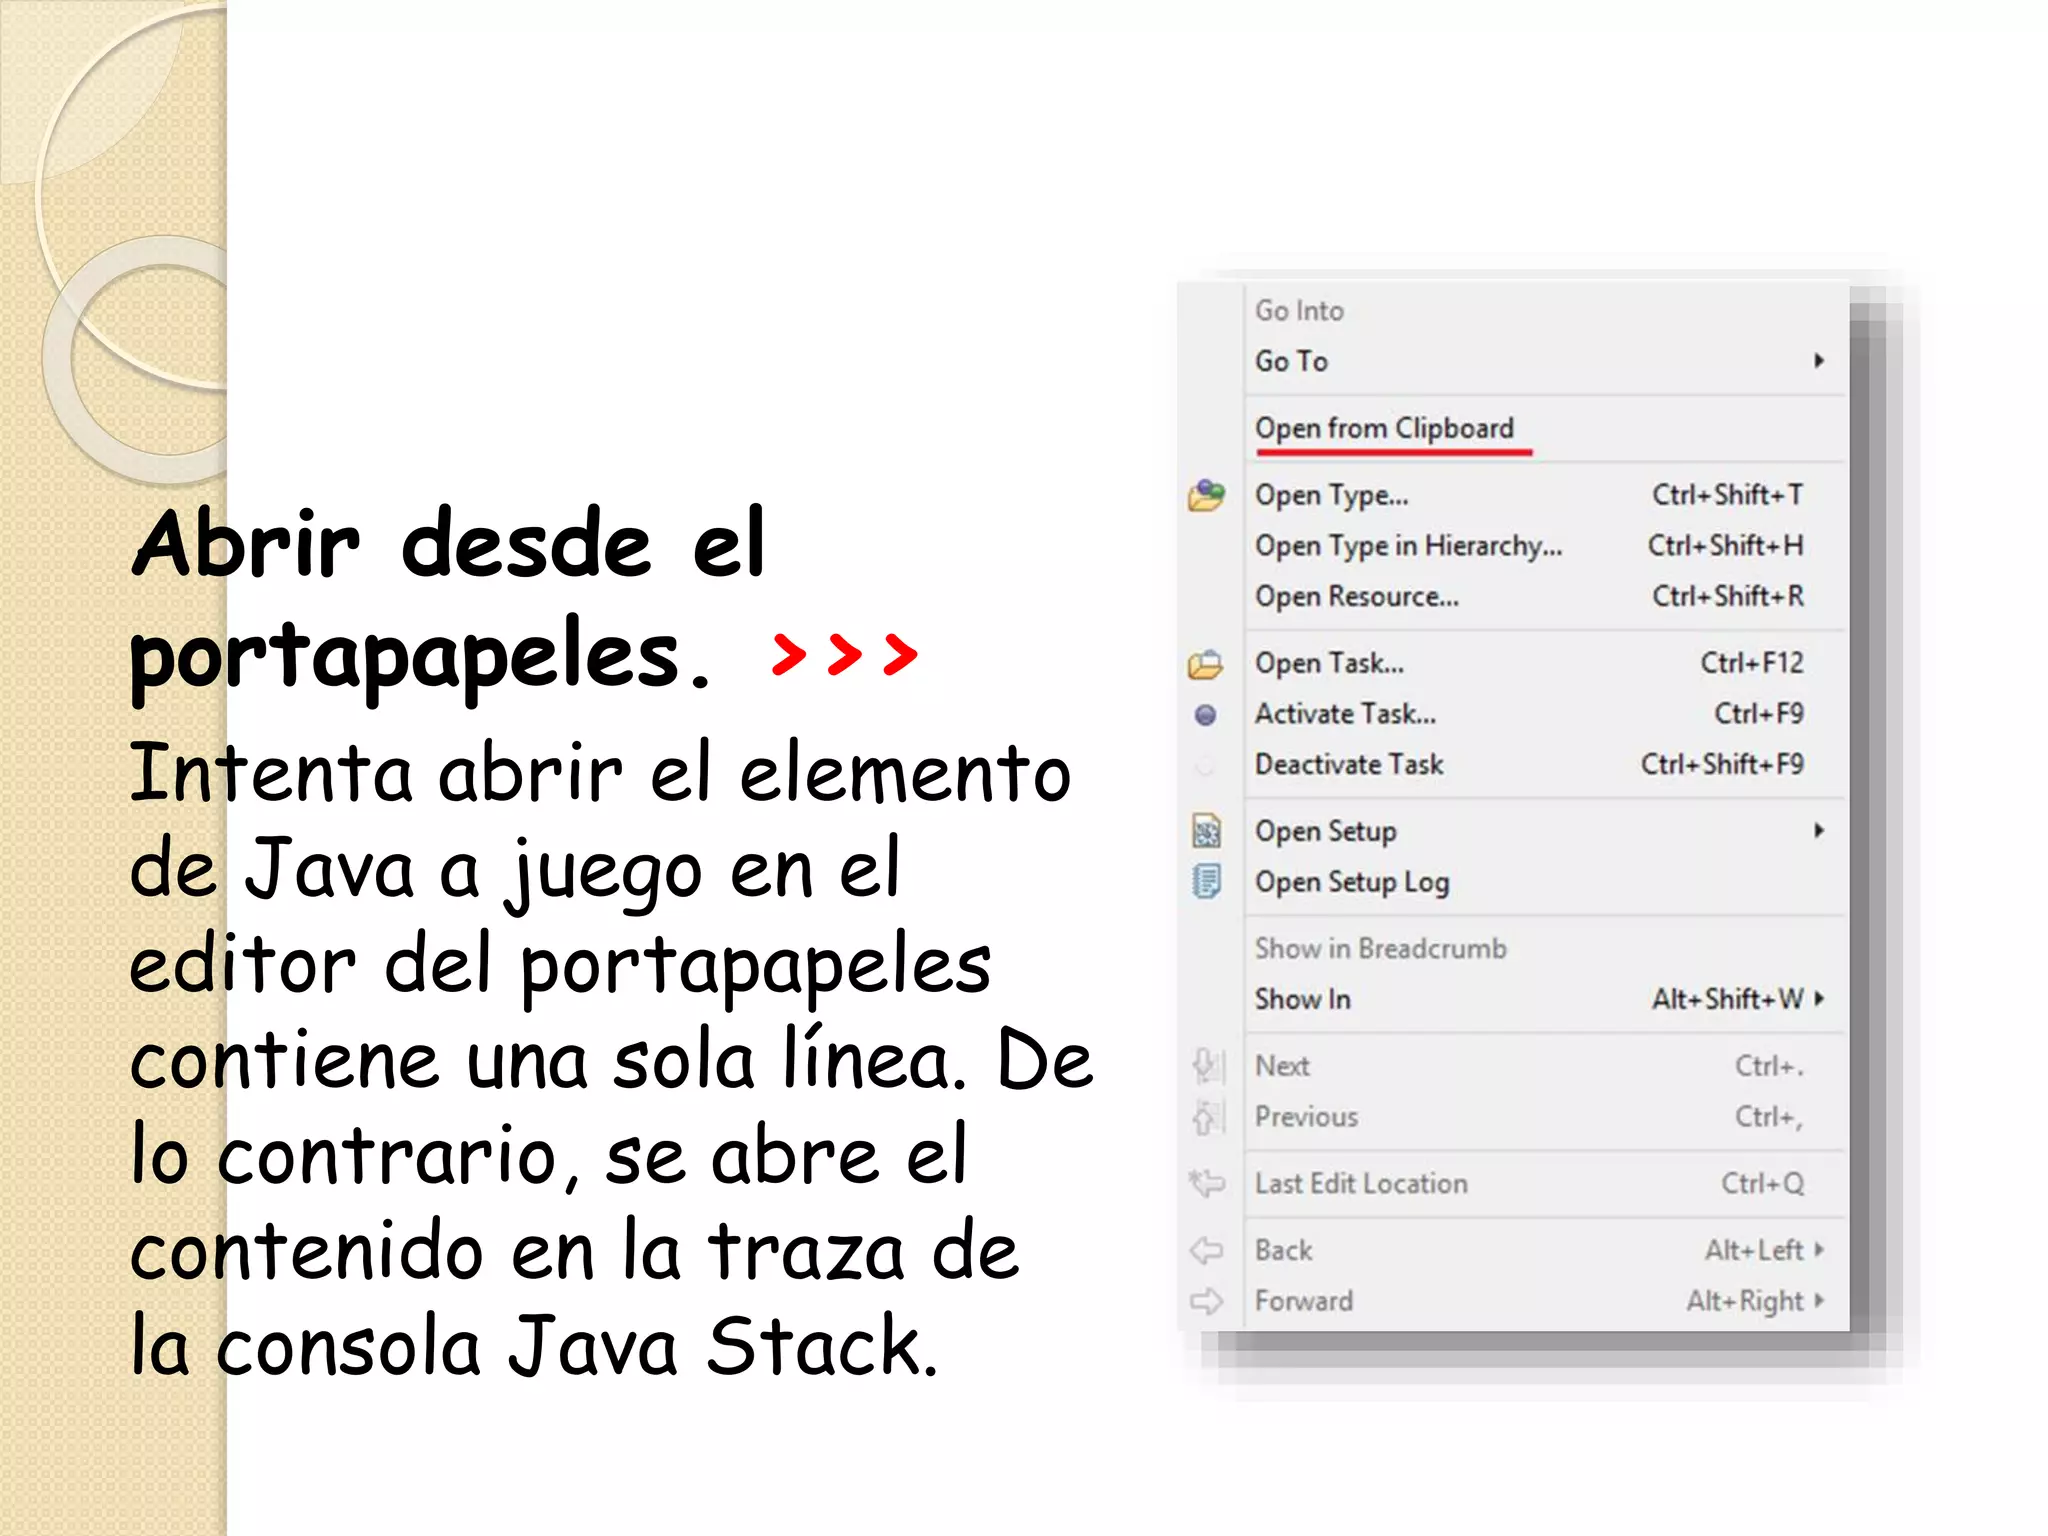Click the Back arrow icon
The image size is (2048, 1536).
[x=1207, y=1250]
